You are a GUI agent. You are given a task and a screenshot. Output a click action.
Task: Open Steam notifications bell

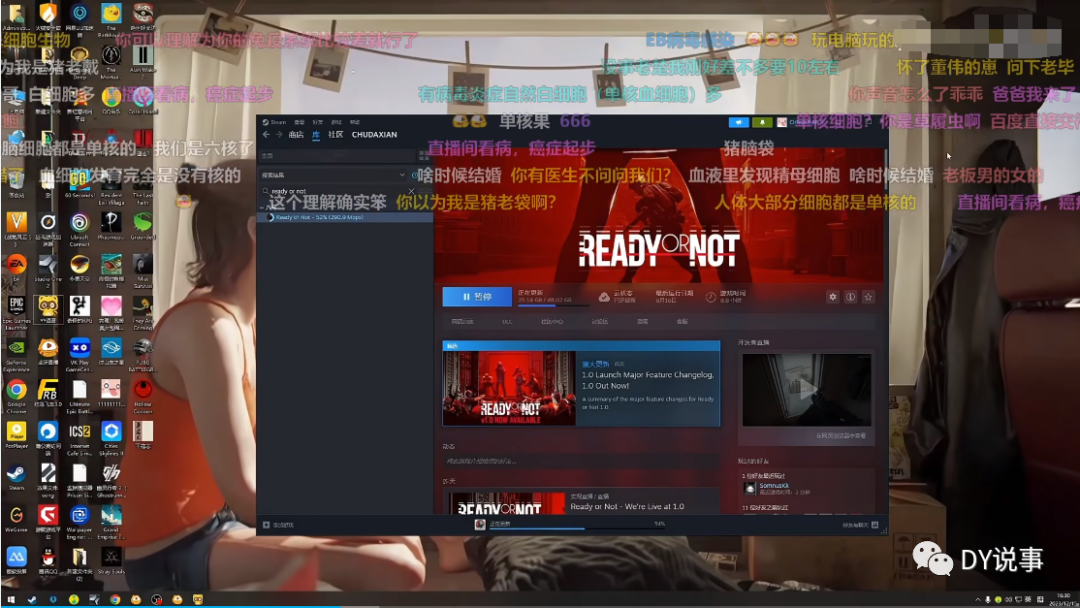click(762, 122)
